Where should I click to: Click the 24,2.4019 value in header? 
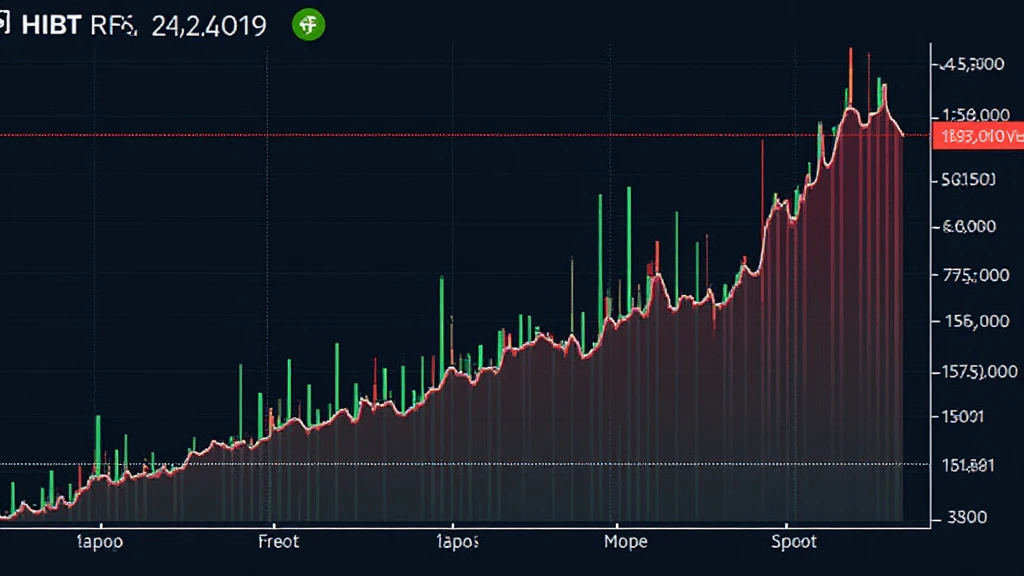pos(209,26)
